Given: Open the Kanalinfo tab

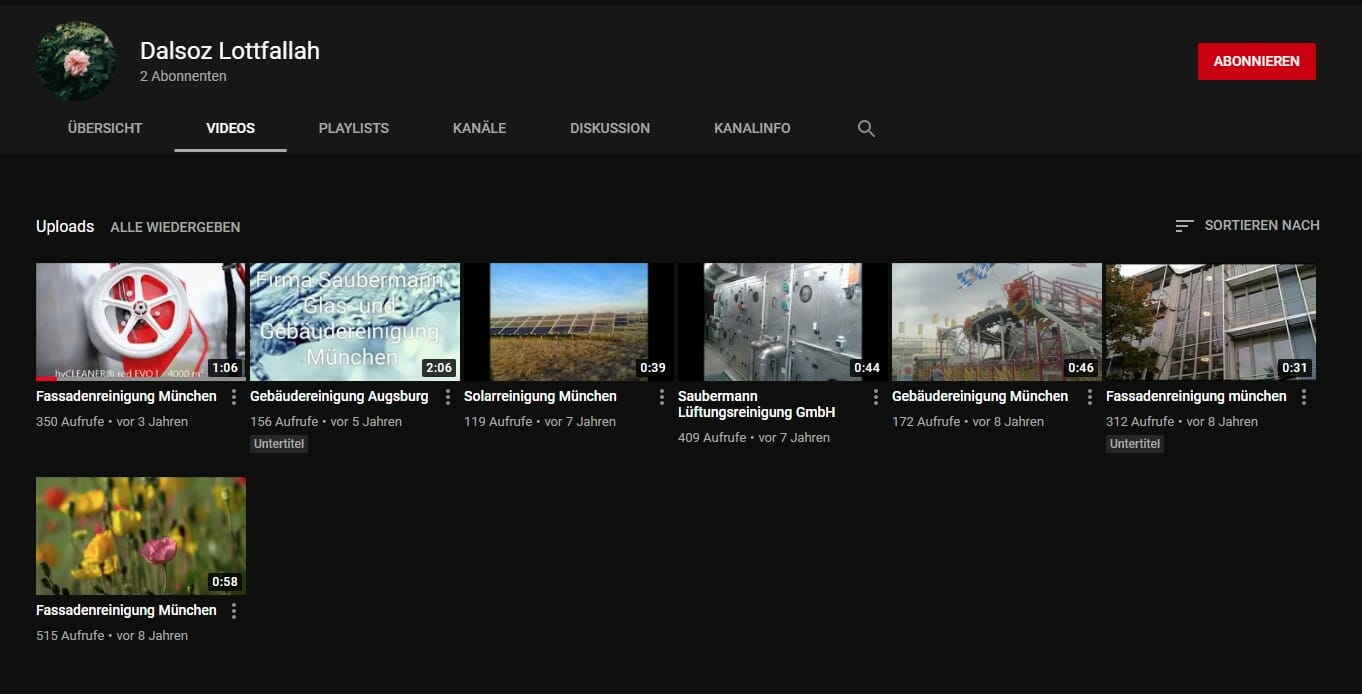Looking at the screenshot, I should (x=752, y=129).
